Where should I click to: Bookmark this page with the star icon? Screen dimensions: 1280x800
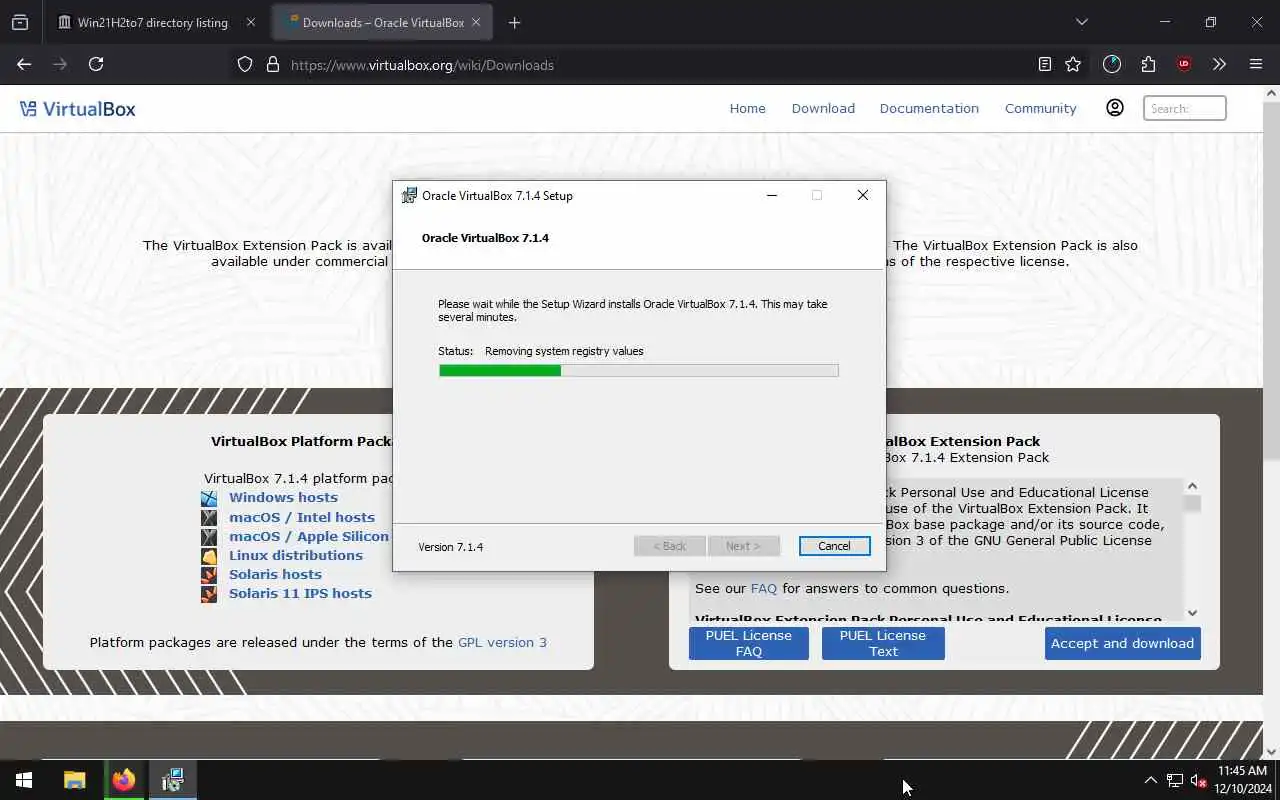pos(1073,65)
